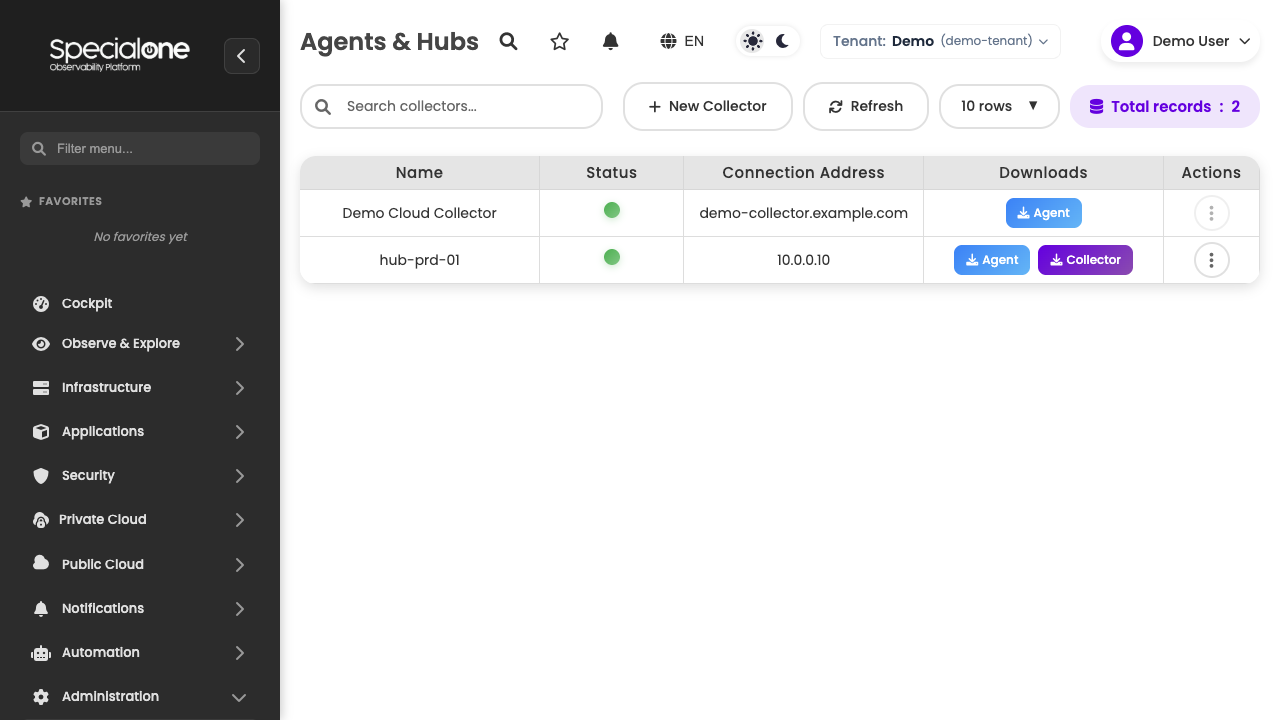Open Cockpit in the sidebar
This screenshot has width=1280, height=720.
[x=140, y=303]
